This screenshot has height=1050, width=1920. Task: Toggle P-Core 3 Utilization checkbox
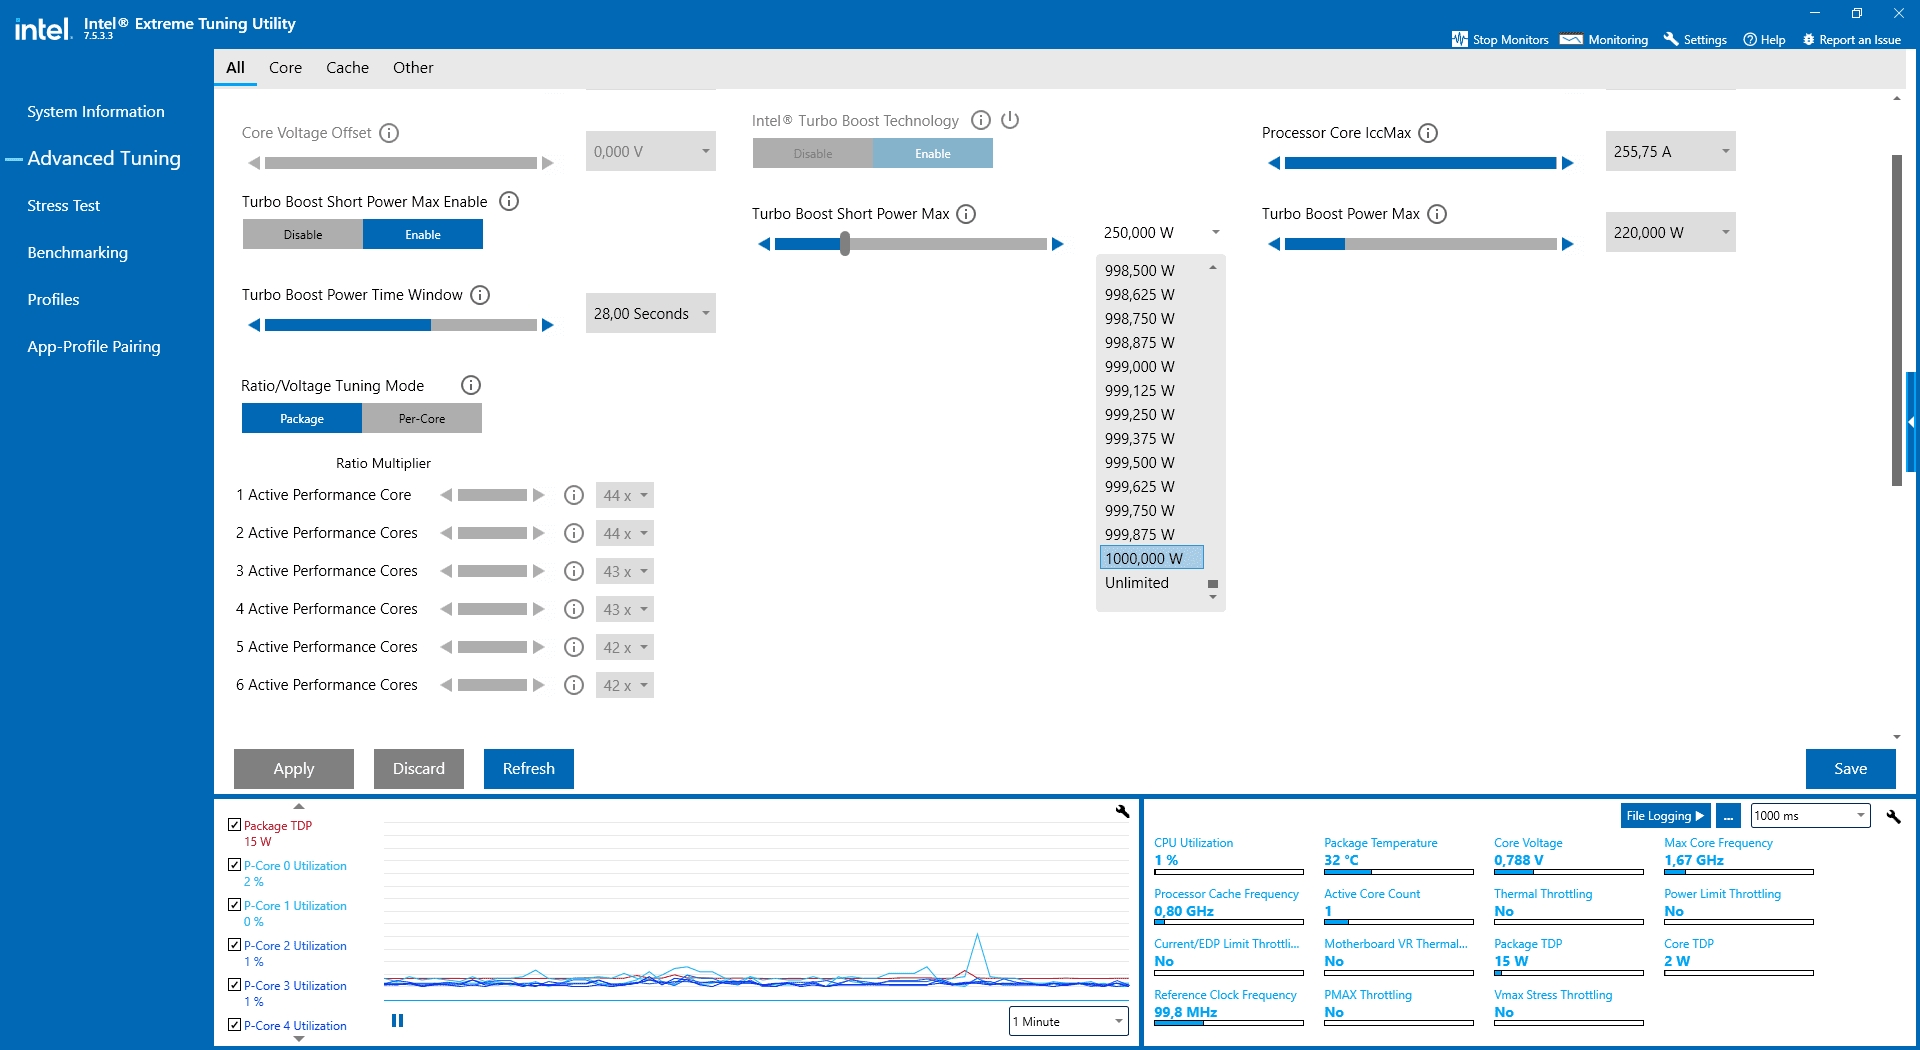pyautogui.click(x=235, y=985)
